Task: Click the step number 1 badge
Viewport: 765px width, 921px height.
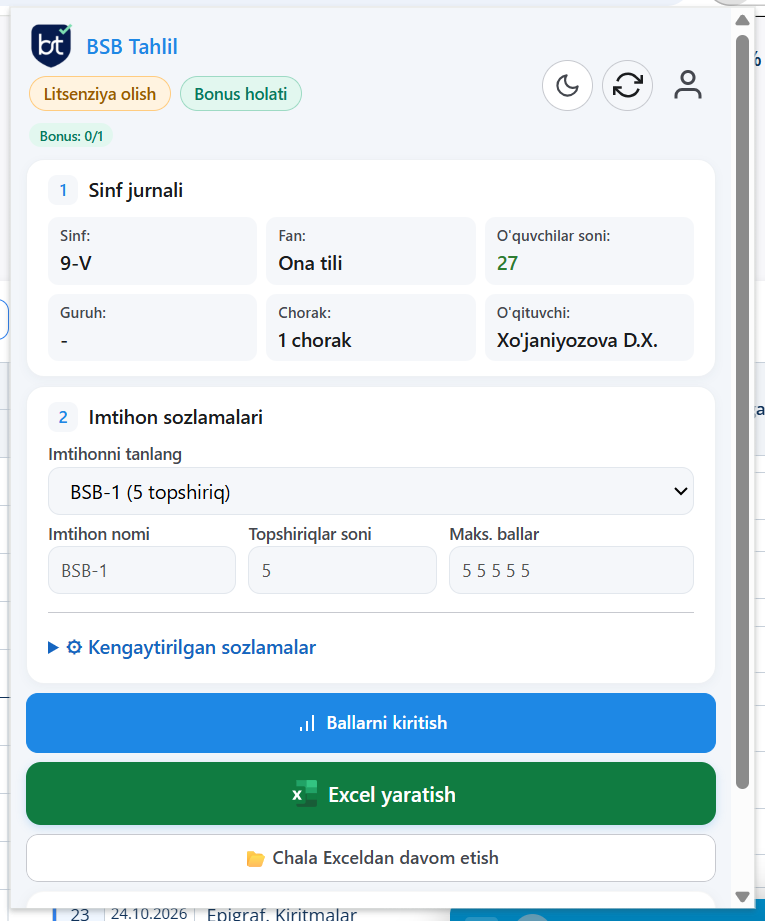Action: 63,190
